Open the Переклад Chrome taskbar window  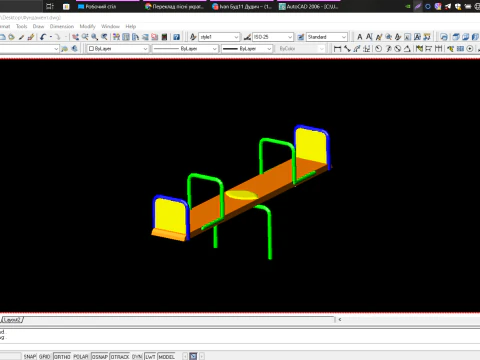tap(175, 6)
